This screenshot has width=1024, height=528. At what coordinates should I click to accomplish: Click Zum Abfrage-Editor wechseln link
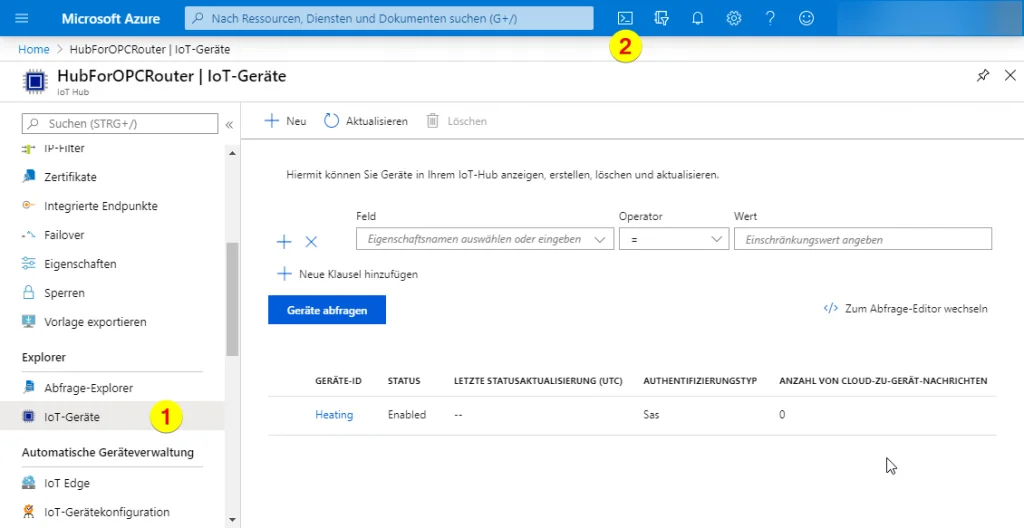(x=916, y=308)
